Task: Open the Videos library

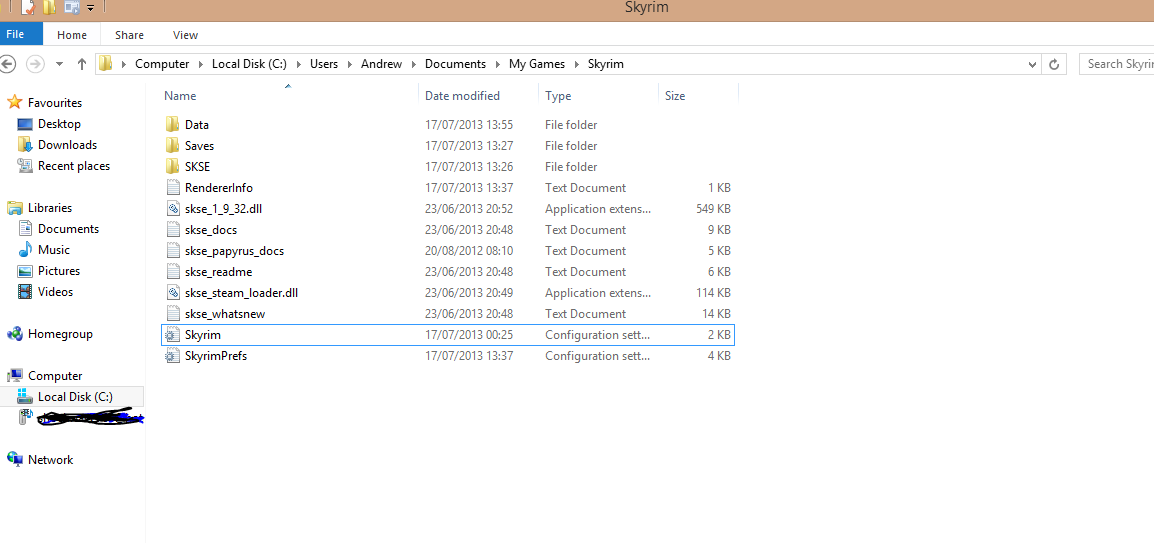Action: coord(55,291)
